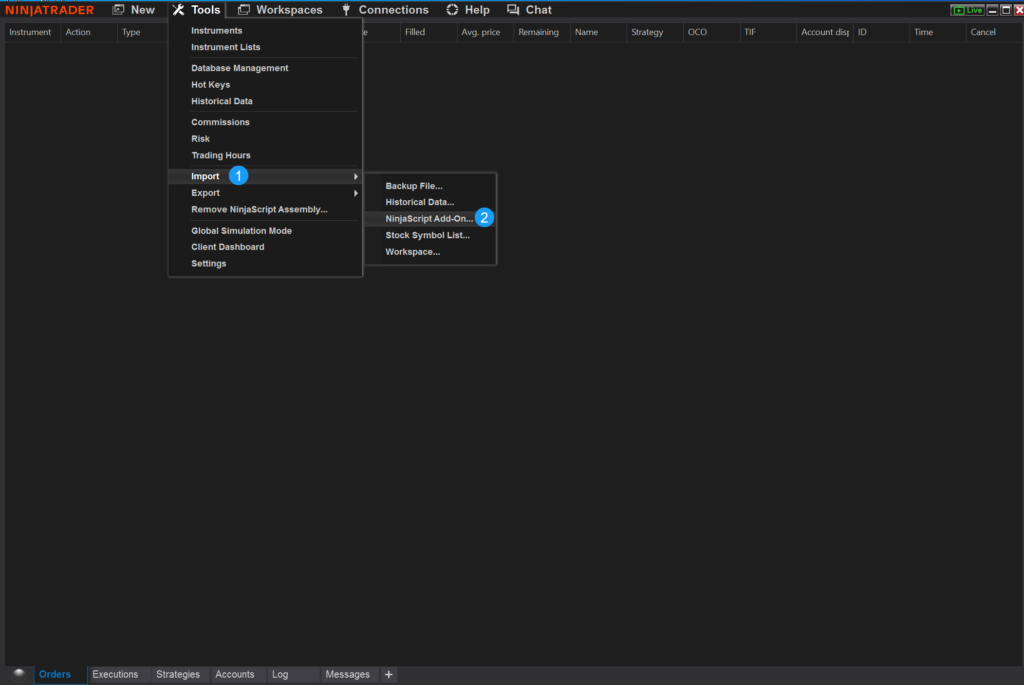Click Remove NinjaScript Assembly... entry
Screen dimensions: 1024x685
(x=259, y=210)
